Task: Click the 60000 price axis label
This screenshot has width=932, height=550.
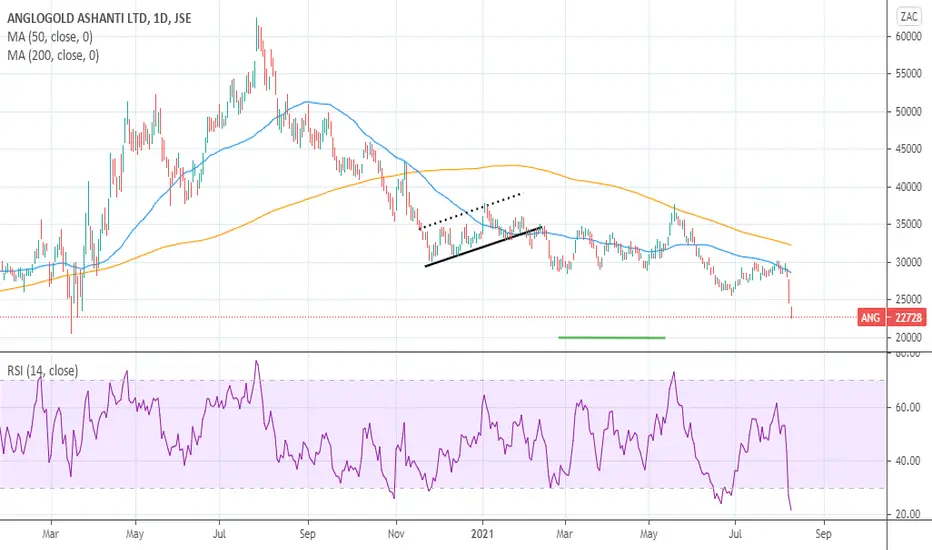Action: click(908, 36)
